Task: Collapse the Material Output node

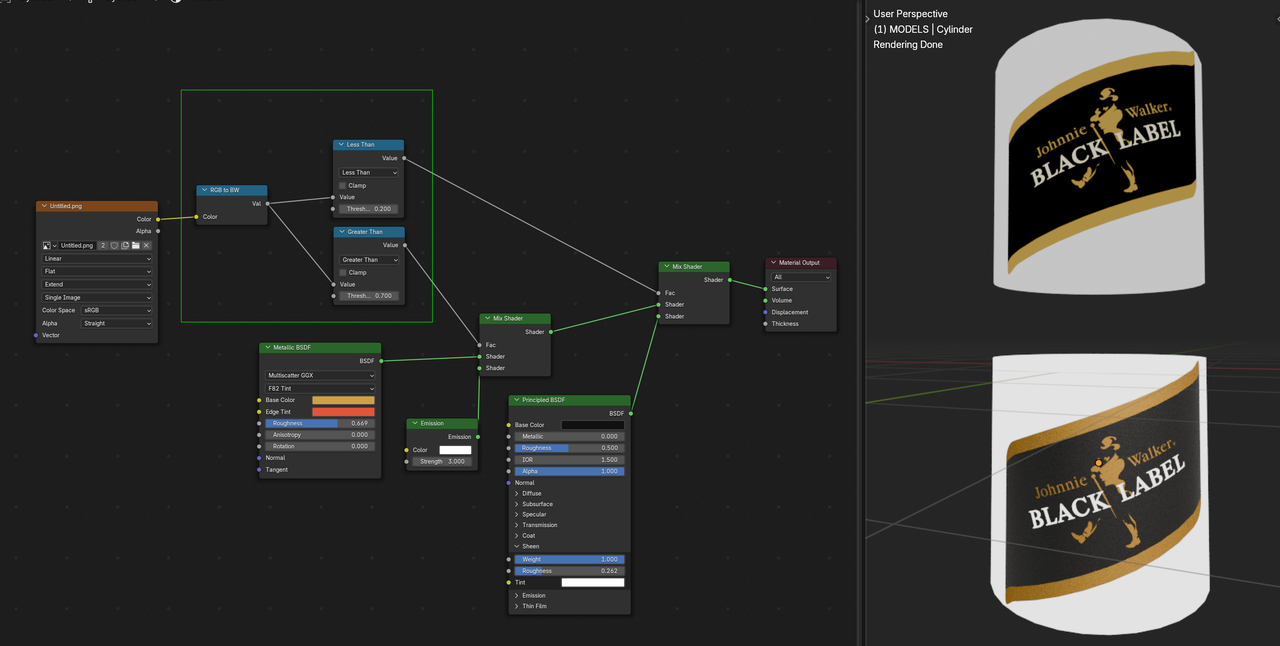Action: pyautogui.click(x=772, y=263)
